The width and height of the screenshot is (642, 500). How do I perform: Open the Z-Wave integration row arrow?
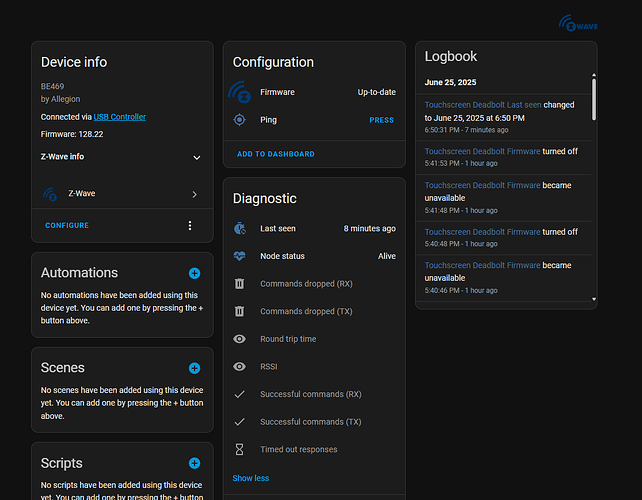194,195
